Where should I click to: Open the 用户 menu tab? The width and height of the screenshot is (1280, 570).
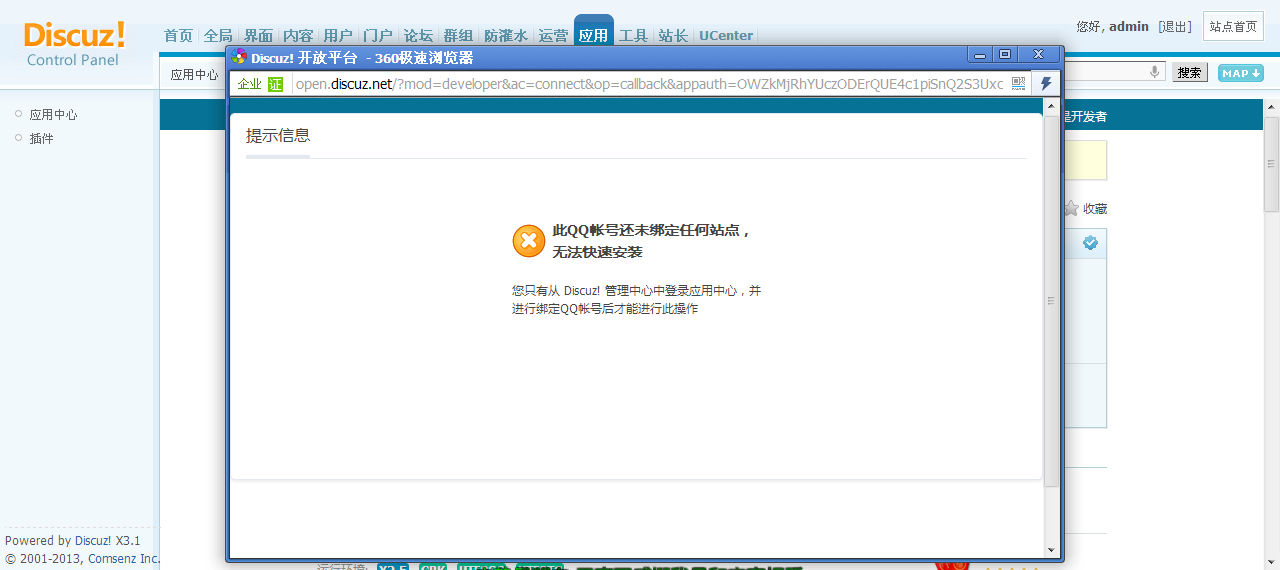tap(338, 35)
